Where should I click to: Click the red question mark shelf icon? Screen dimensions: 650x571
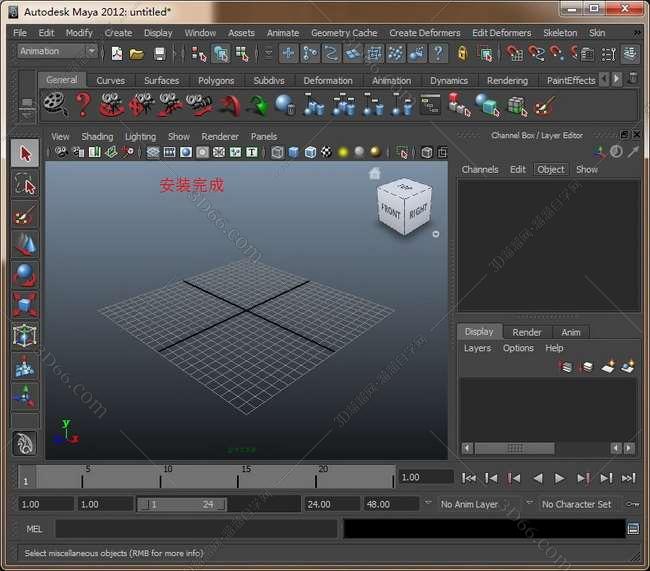(83, 105)
